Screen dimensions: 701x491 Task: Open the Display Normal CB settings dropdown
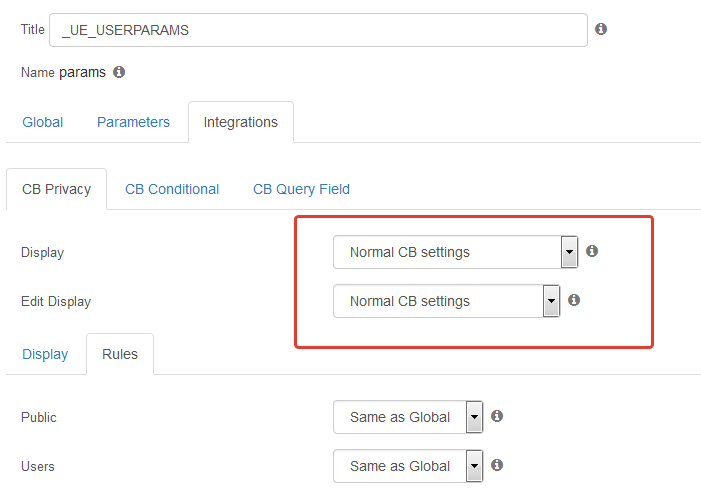point(456,252)
